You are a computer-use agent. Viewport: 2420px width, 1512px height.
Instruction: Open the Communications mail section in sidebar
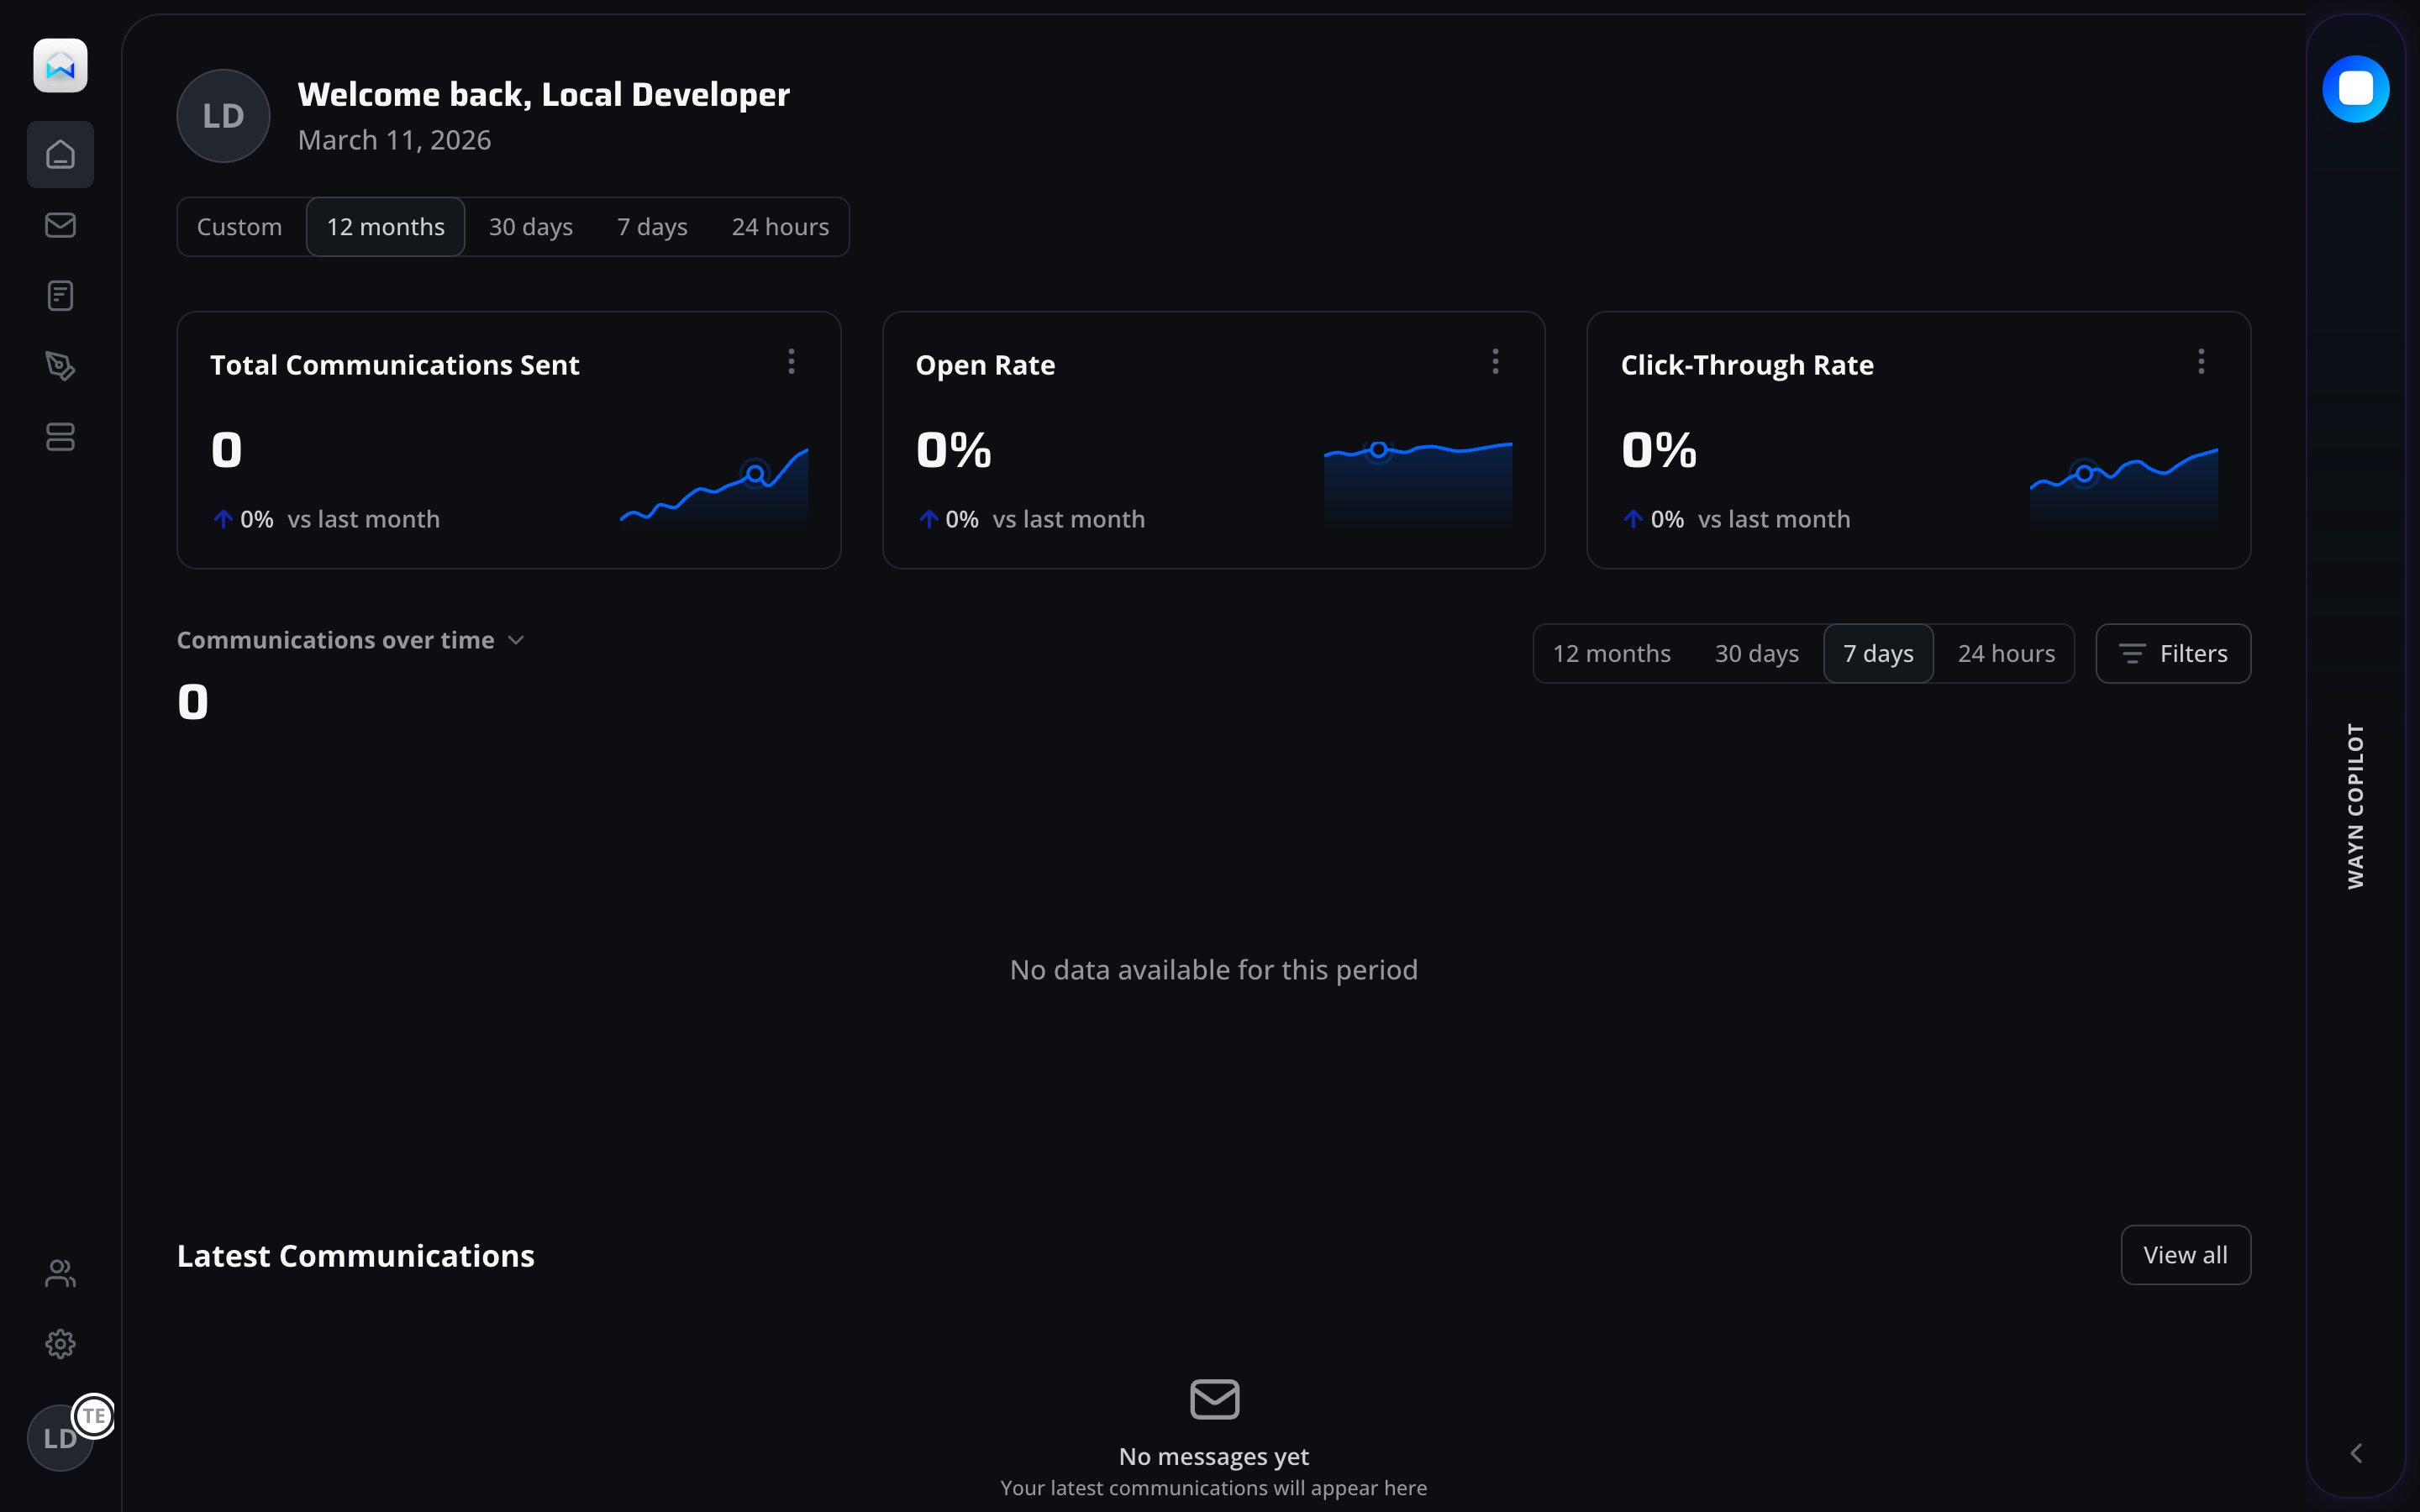pyautogui.click(x=60, y=224)
